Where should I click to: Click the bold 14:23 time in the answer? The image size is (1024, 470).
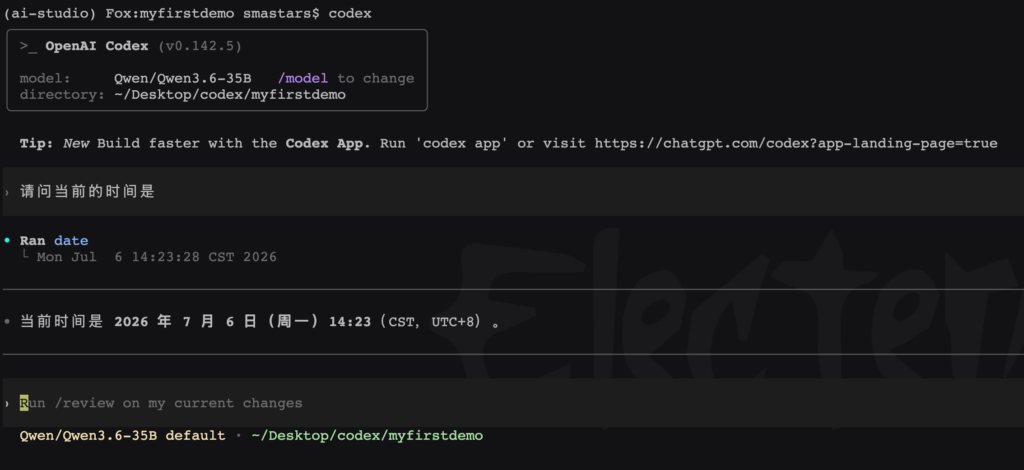coord(350,322)
